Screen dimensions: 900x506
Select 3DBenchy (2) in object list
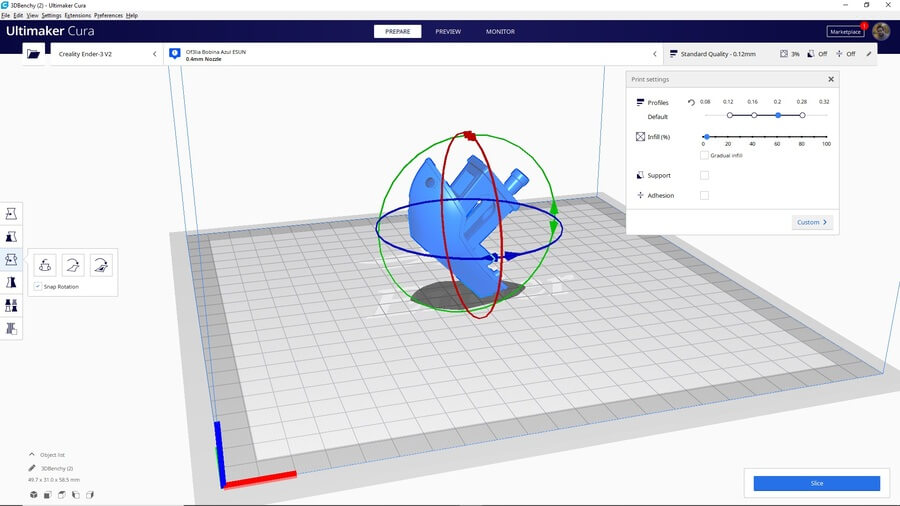57,469
